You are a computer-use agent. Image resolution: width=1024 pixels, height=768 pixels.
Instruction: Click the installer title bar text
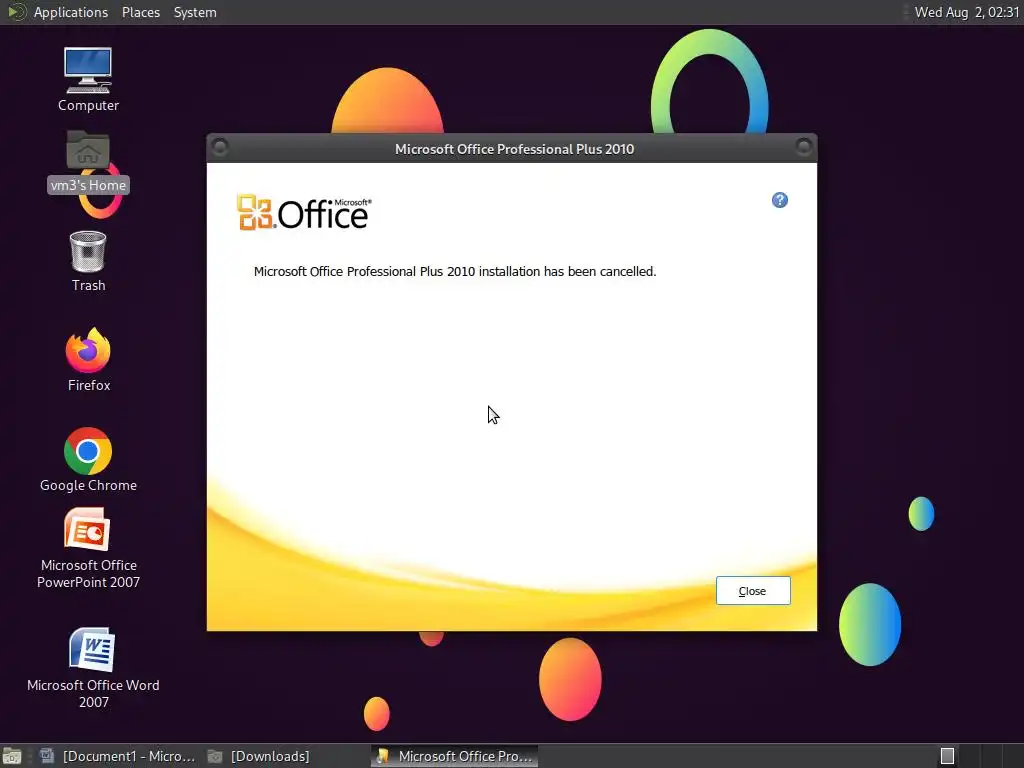click(x=515, y=149)
